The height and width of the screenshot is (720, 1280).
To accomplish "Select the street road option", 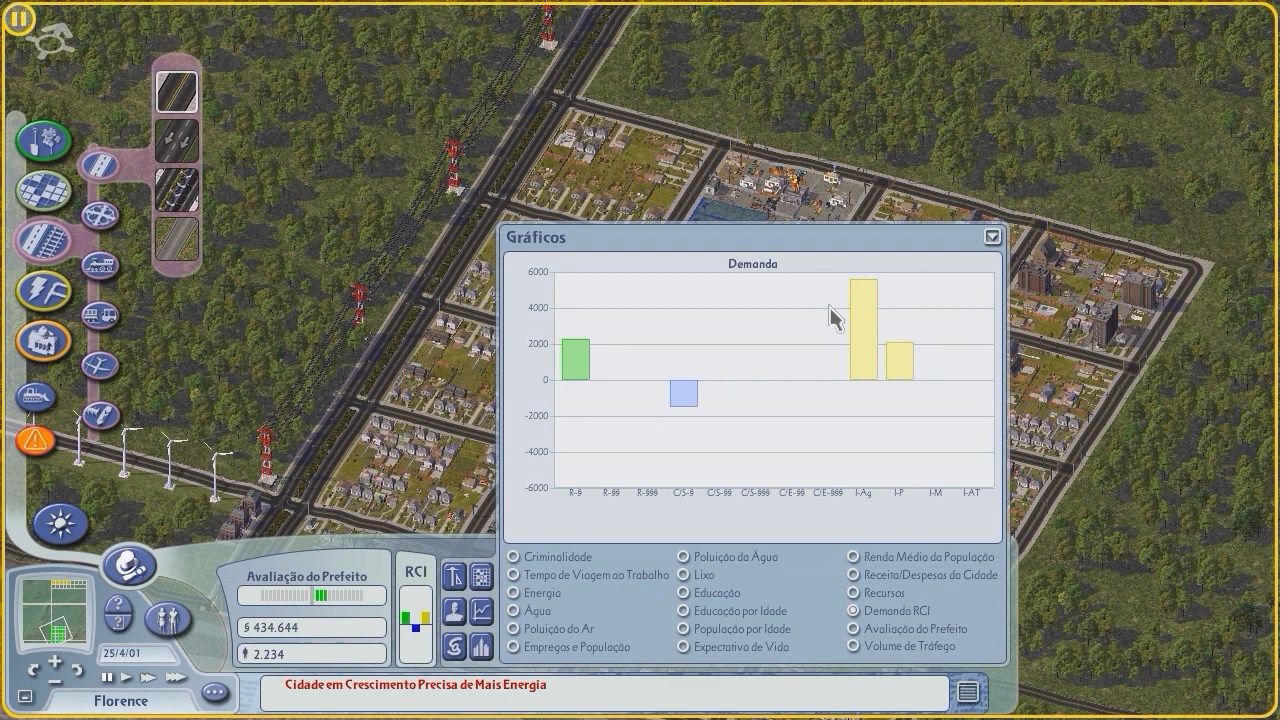I will [177, 238].
